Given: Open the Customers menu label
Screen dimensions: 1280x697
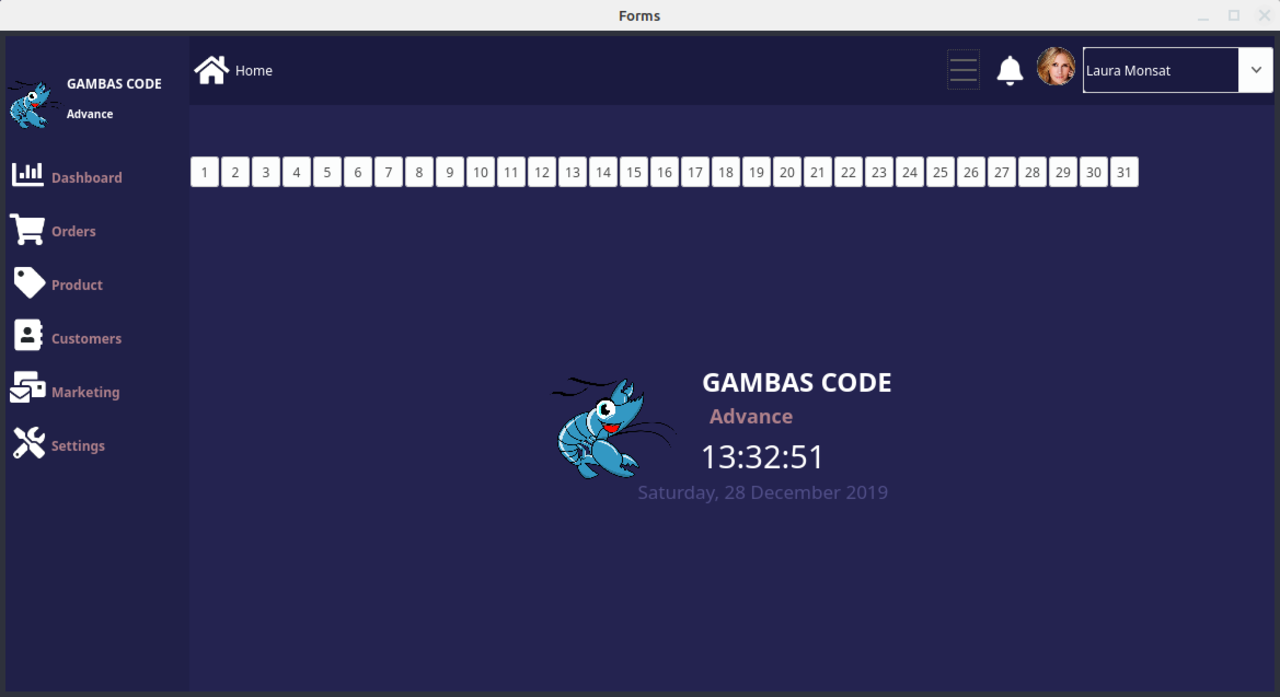Looking at the screenshot, I should 87,339.
